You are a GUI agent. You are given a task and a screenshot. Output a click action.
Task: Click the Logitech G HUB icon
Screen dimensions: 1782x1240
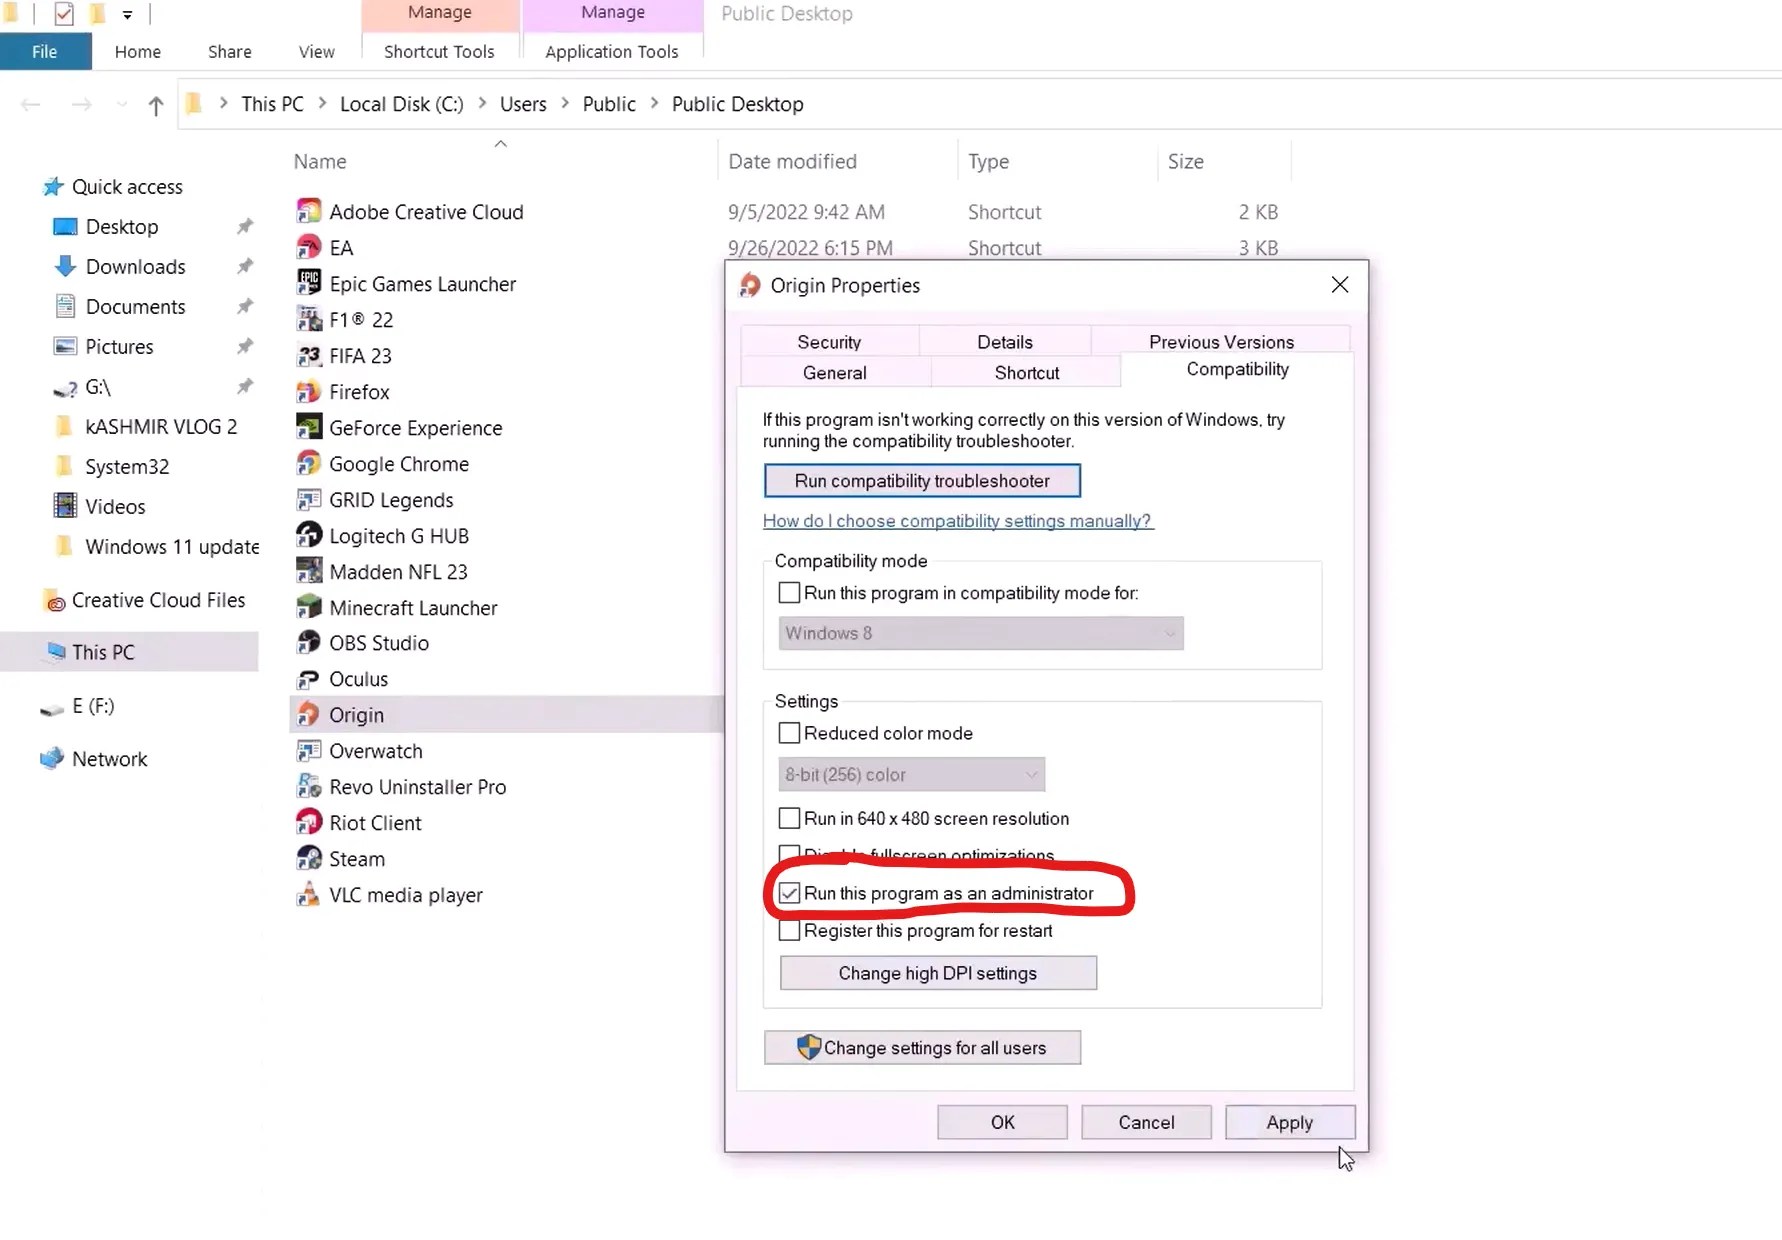[x=309, y=535]
